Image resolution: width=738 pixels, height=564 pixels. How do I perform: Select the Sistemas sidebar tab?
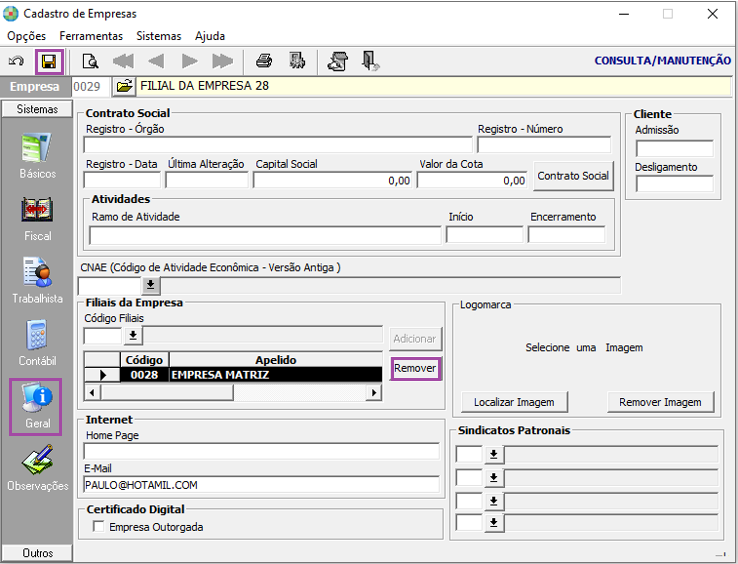(37, 109)
